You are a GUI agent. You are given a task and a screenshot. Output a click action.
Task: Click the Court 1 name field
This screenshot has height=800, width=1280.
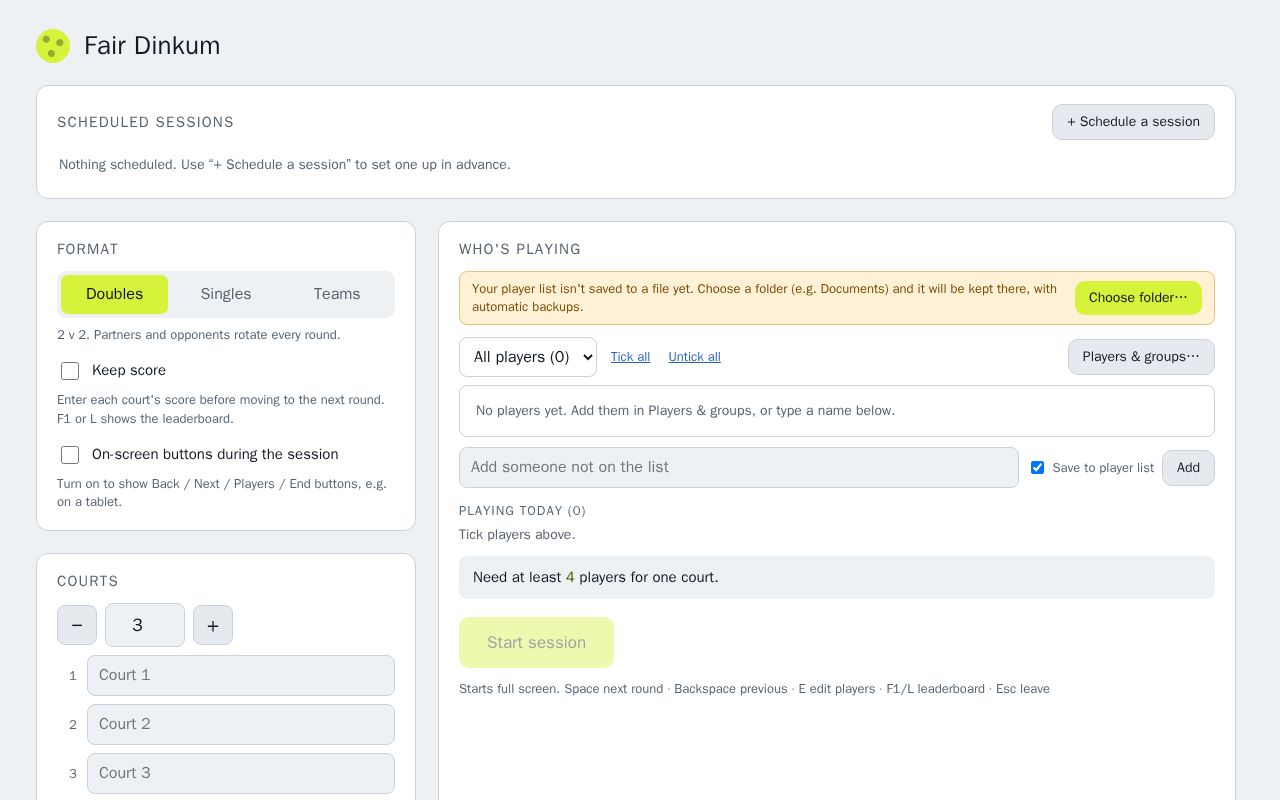(241, 675)
